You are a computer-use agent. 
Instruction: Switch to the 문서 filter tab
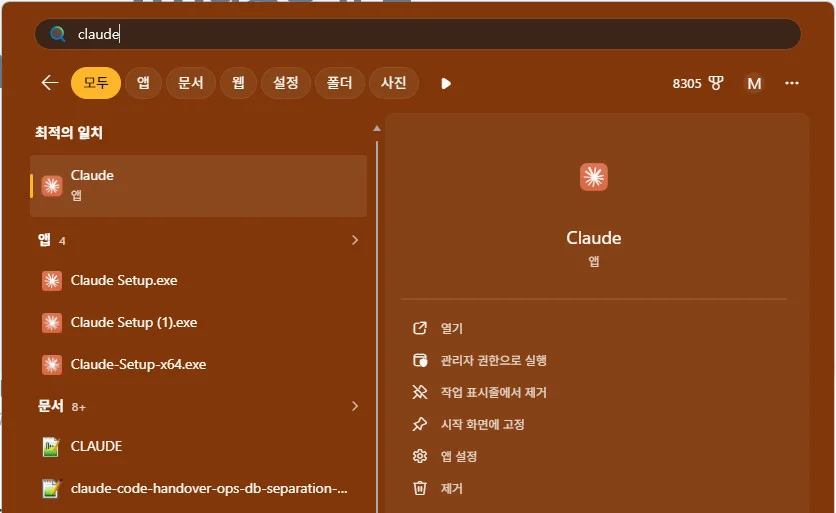(x=190, y=83)
